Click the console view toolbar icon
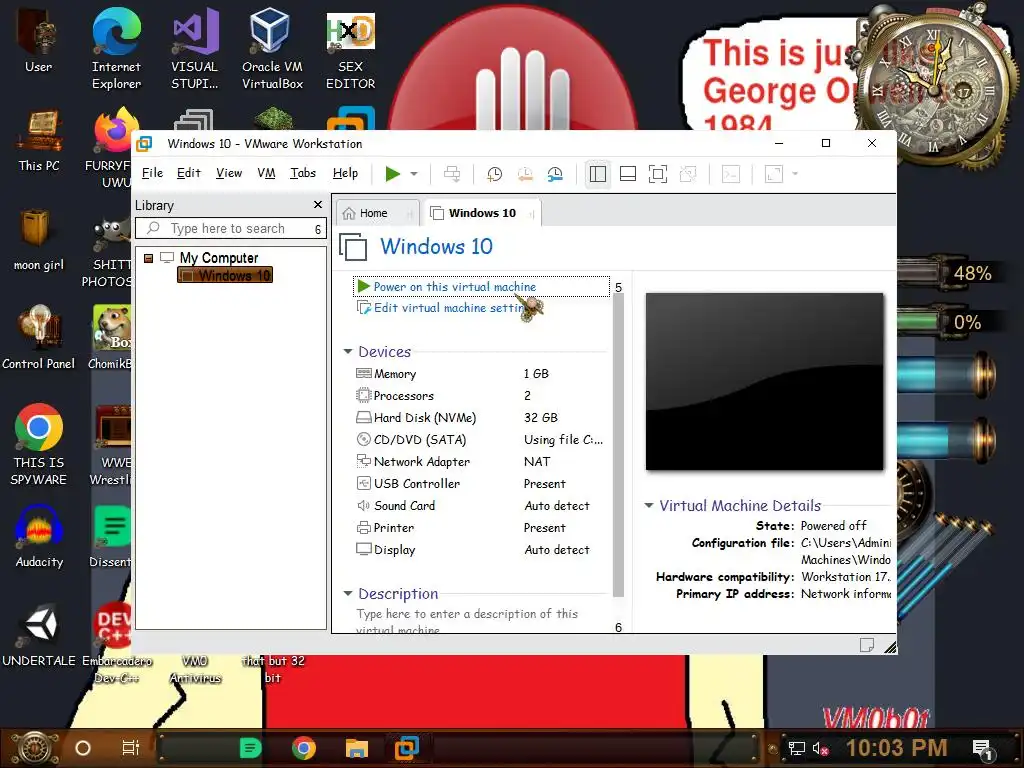 731,174
